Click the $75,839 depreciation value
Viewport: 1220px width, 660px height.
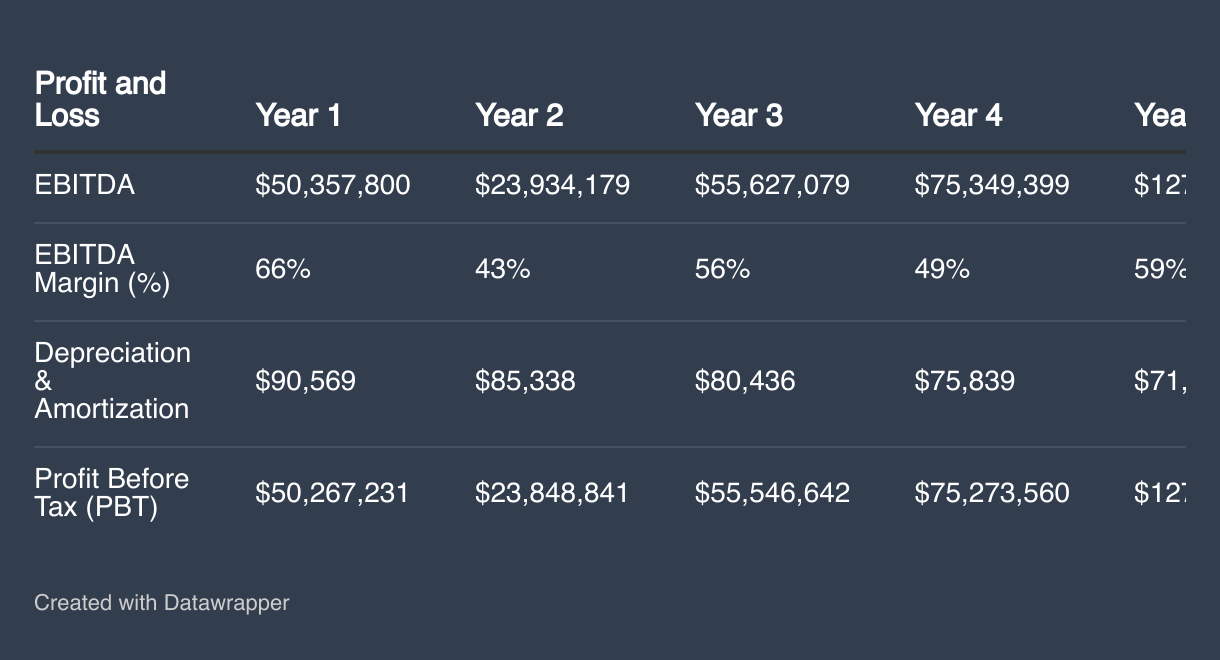pyautogui.click(x=964, y=381)
